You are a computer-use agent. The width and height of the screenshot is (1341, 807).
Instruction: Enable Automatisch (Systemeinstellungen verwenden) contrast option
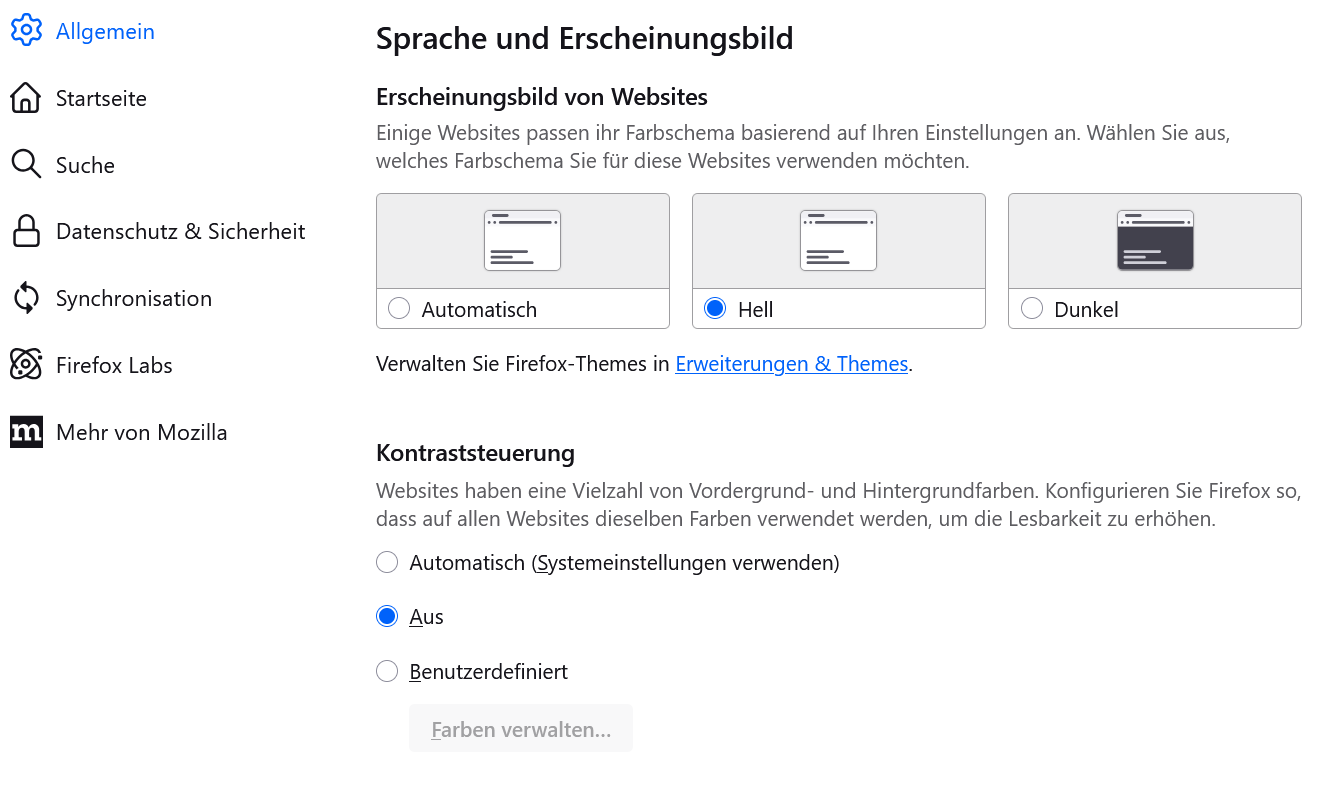387,563
